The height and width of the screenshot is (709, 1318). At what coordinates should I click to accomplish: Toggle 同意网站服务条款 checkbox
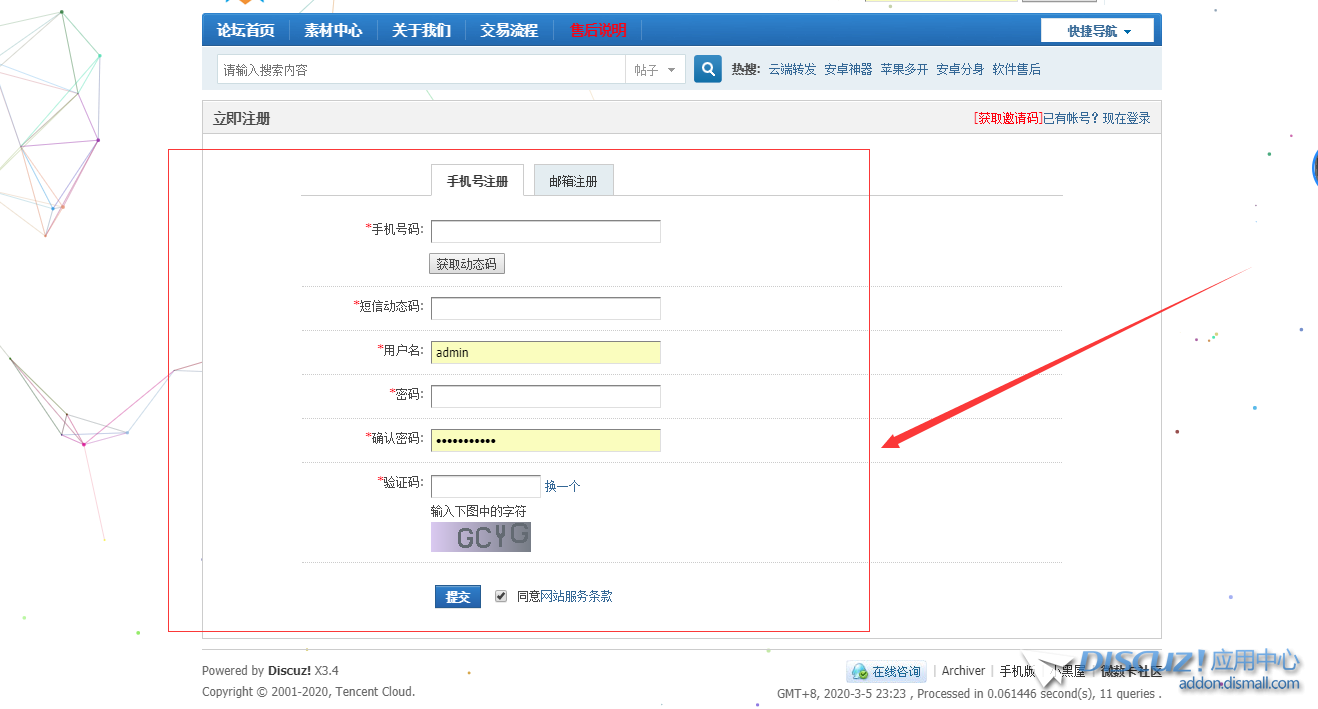(x=501, y=596)
